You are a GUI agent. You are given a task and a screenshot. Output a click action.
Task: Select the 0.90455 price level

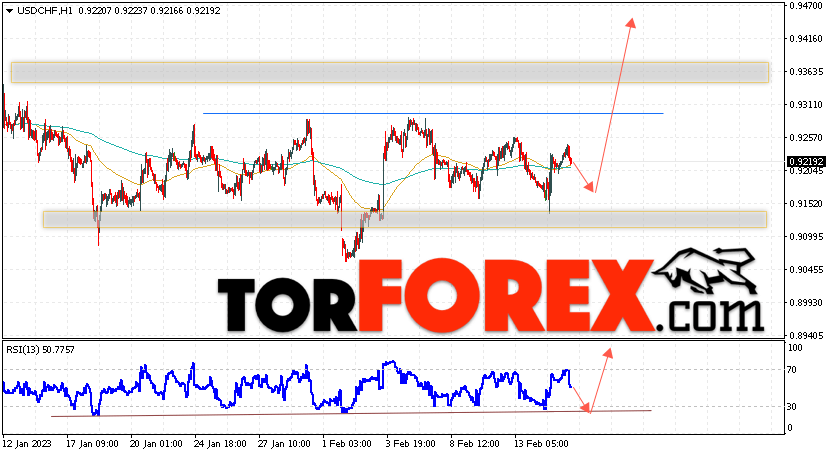click(806, 270)
